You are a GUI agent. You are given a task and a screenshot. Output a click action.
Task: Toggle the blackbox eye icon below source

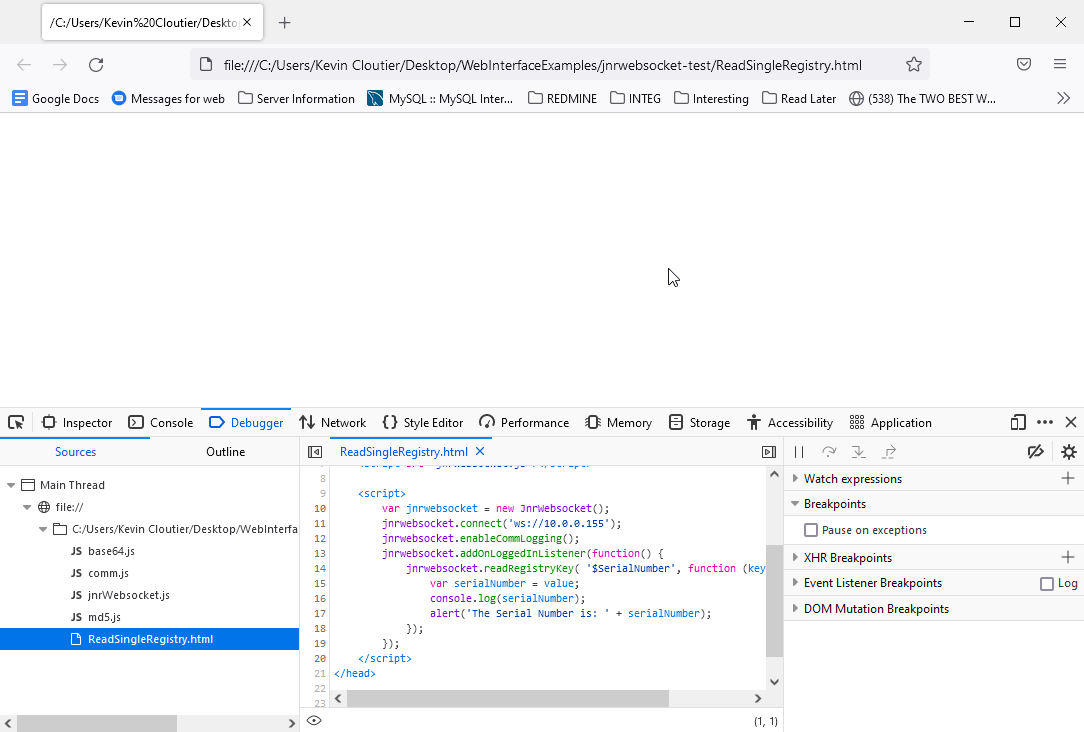pyautogui.click(x=314, y=720)
